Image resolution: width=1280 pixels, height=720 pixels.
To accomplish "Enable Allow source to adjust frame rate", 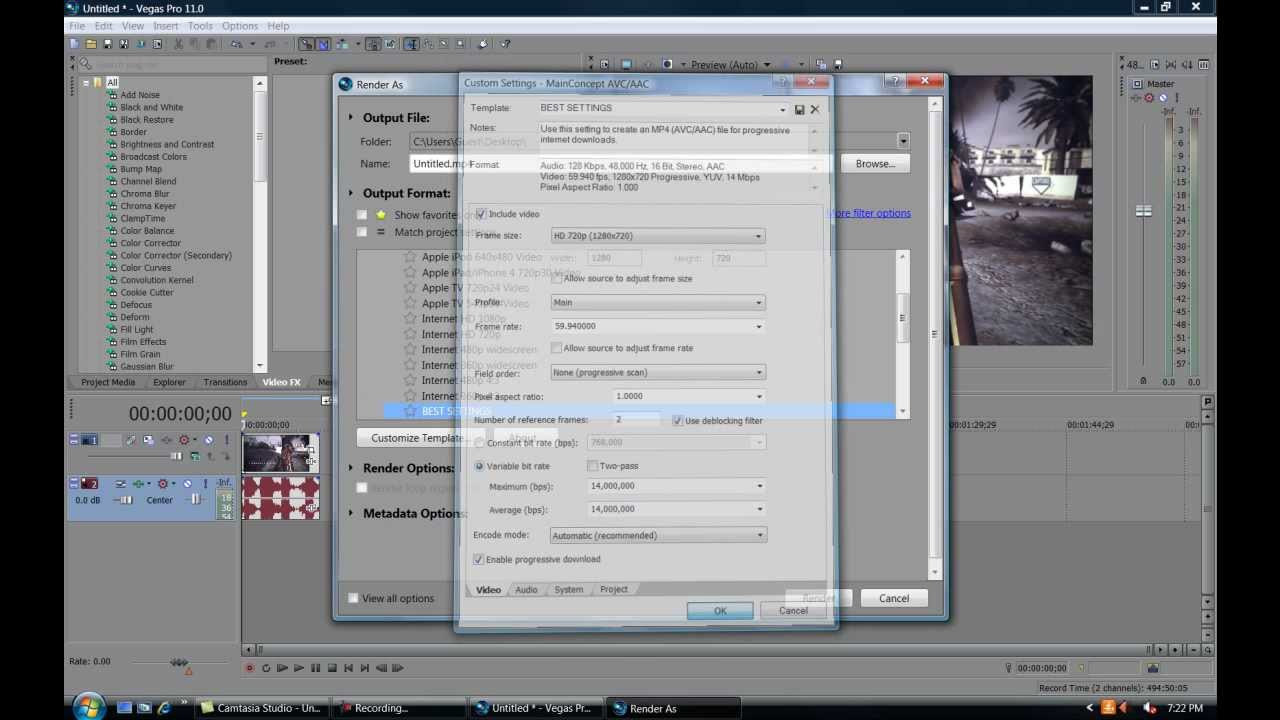I will point(557,348).
